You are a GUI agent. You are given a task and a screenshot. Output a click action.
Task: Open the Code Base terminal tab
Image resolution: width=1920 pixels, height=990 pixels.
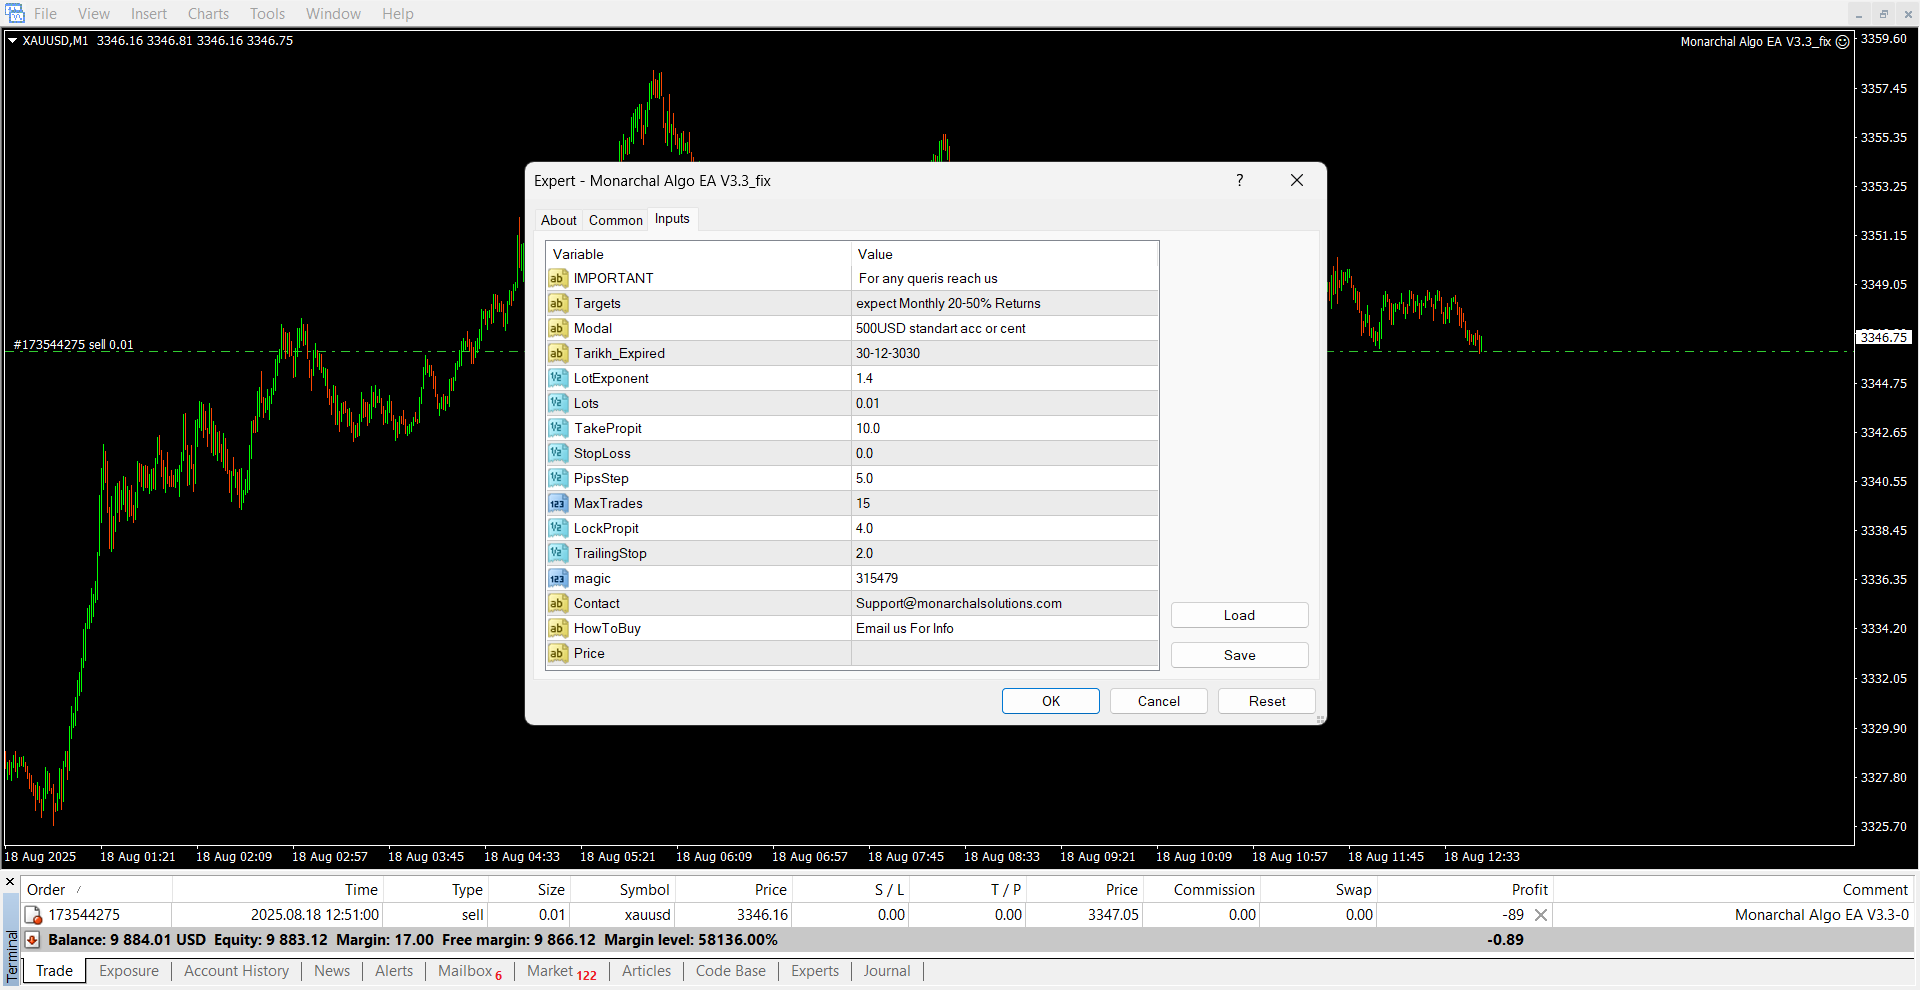click(x=730, y=971)
